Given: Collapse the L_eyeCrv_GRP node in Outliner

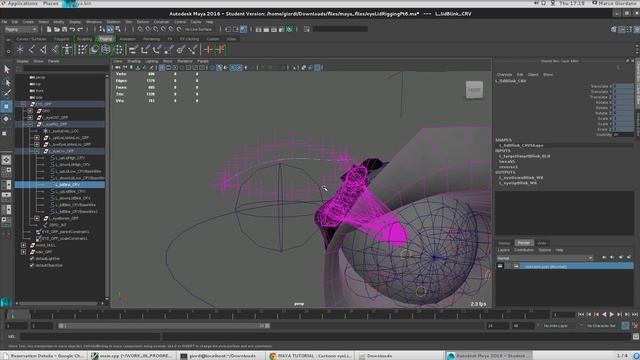Looking at the screenshot, I should pos(37,151).
